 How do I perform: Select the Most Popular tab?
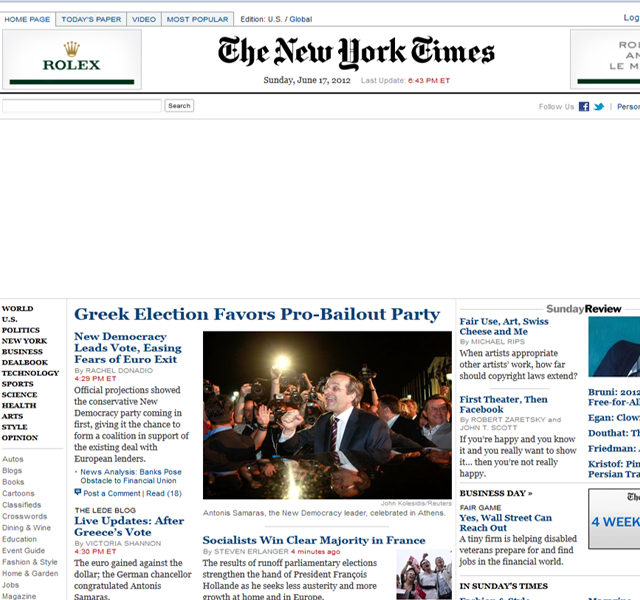[x=198, y=19]
